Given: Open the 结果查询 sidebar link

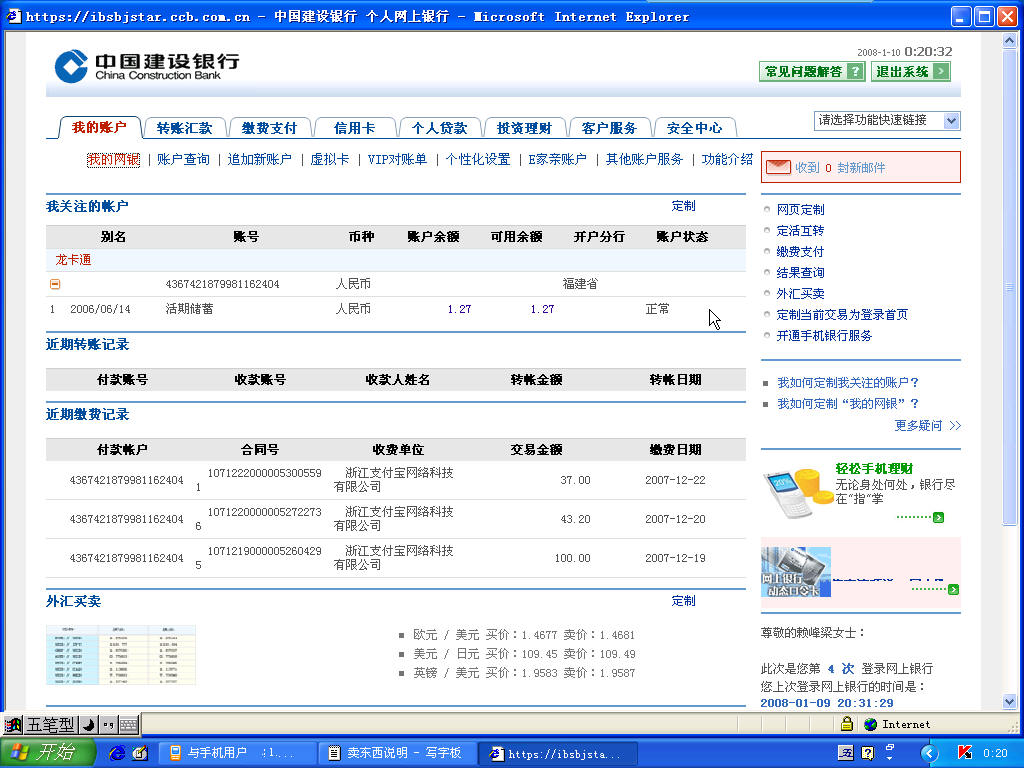Looking at the screenshot, I should 800,272.
